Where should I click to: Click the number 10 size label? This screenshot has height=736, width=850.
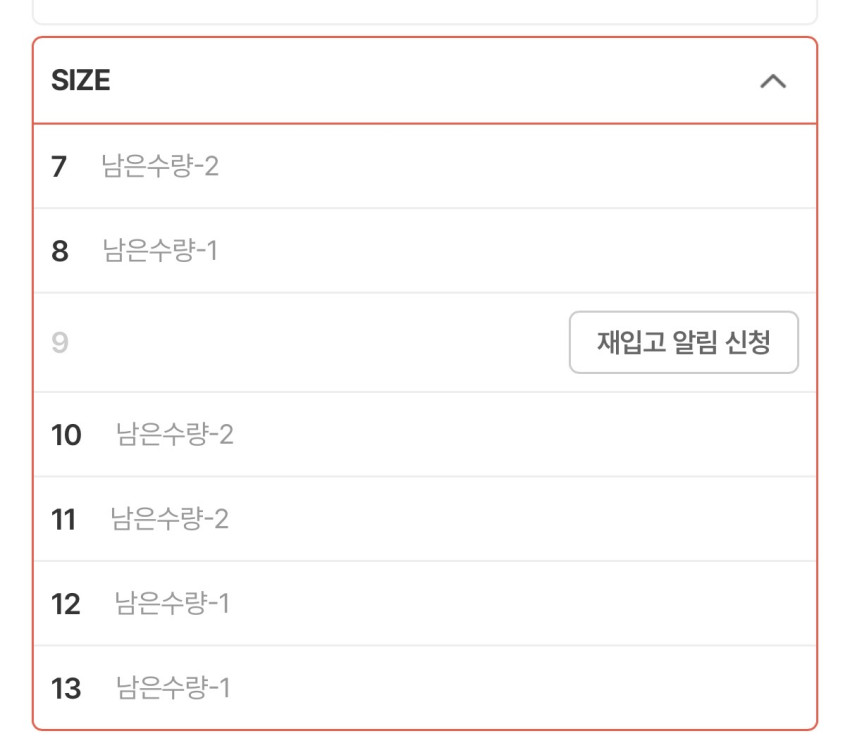(x=66, y=435)
